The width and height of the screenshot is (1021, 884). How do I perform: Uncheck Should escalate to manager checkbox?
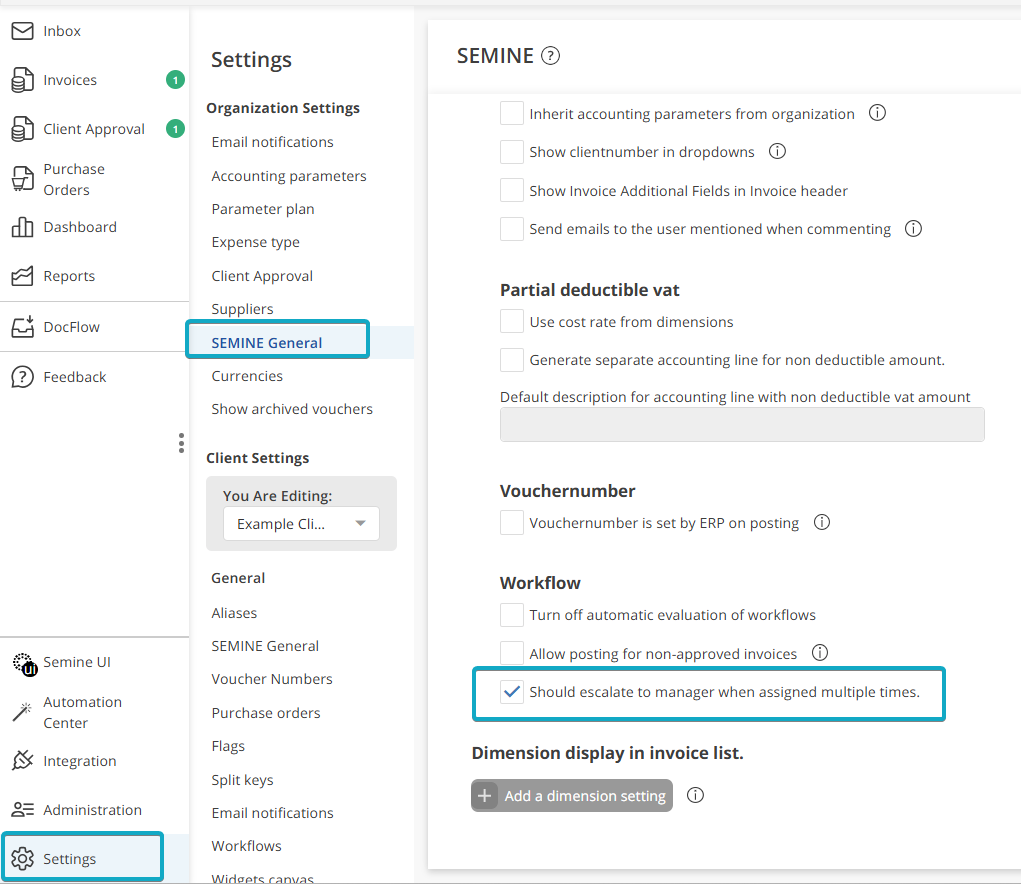[x=512, y=692]
